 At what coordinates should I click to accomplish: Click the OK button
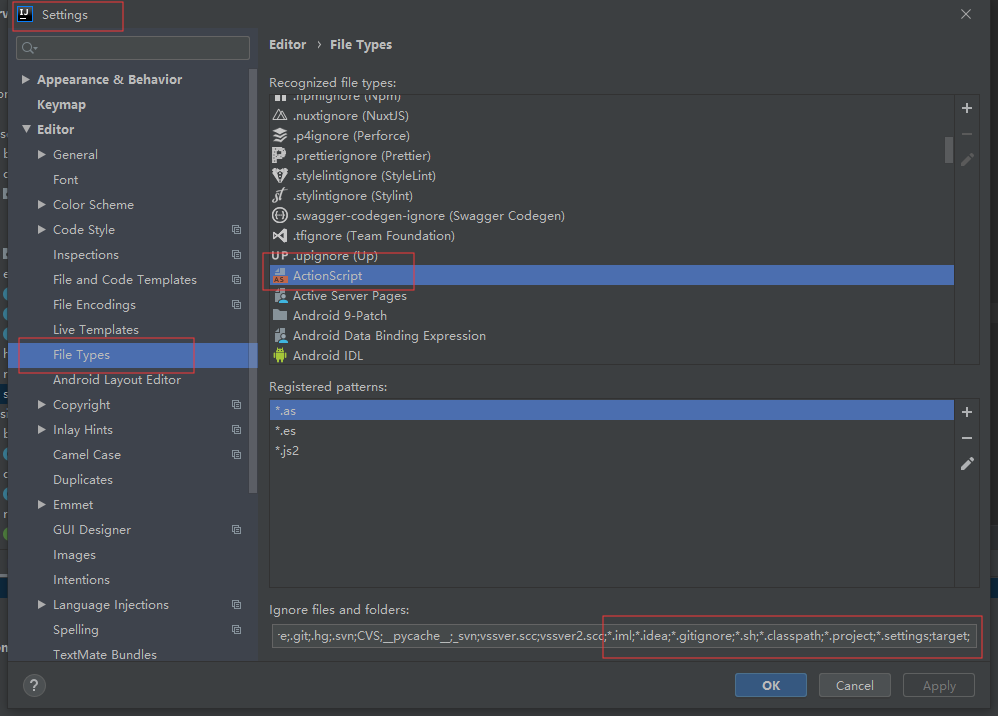point(771,685)
